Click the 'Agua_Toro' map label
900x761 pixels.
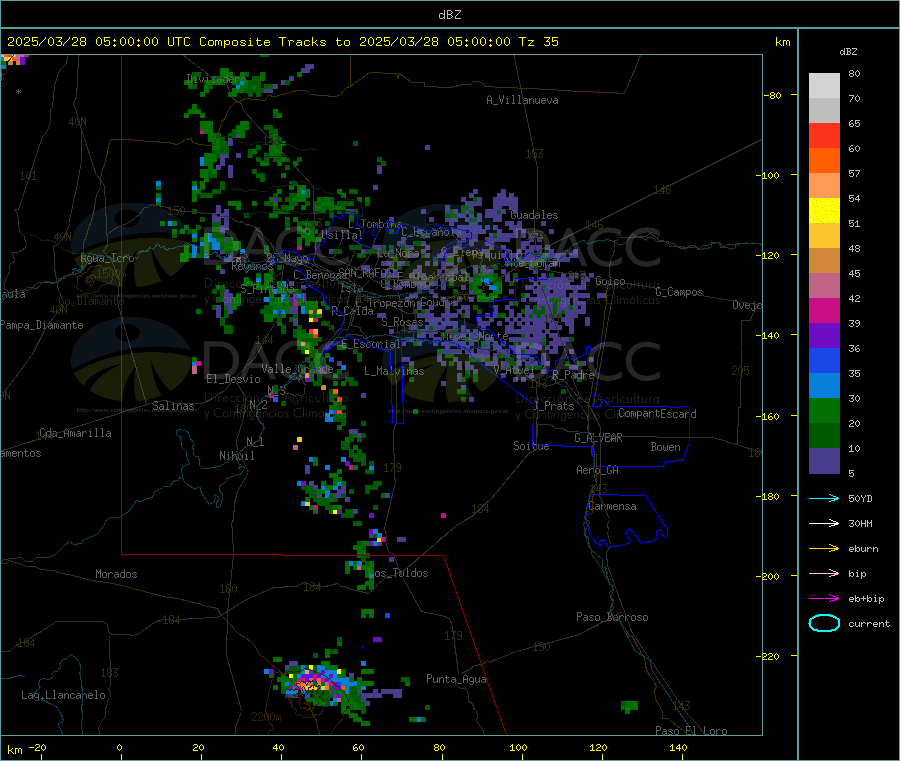pyautogui.click(x=107, y=258)
